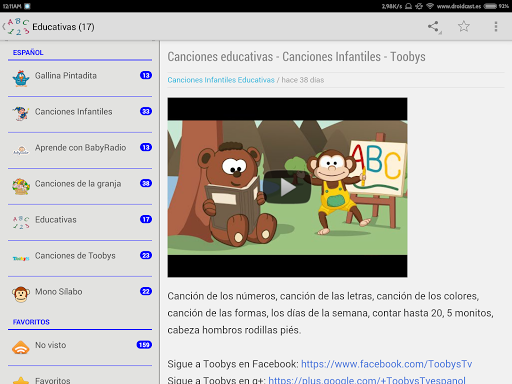Select the Canciones Infantiles jester icon
This screenshot has height=384, width=512.
pyautogui.click(x=21, y=113)
